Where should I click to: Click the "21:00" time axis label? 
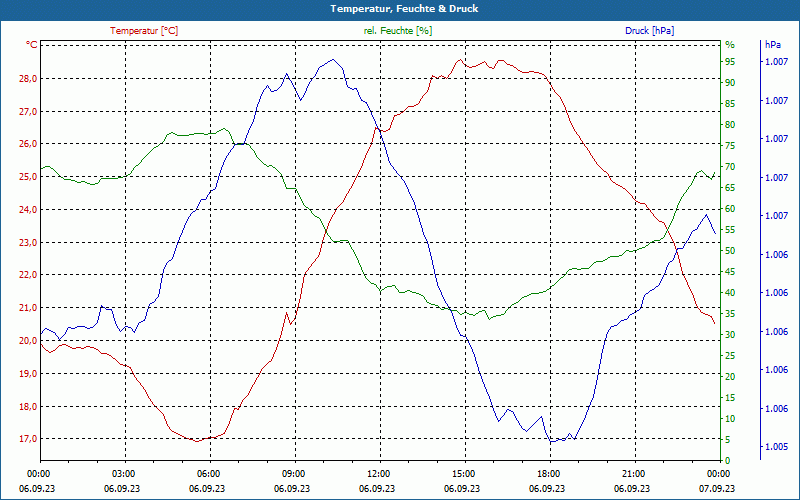[632, 474]
